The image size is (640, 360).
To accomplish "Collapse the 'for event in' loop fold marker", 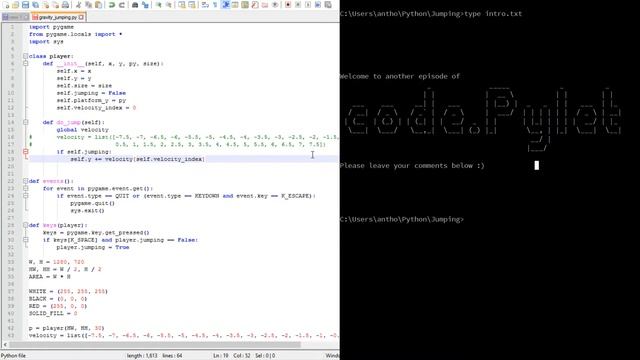I will pos(25,188).
